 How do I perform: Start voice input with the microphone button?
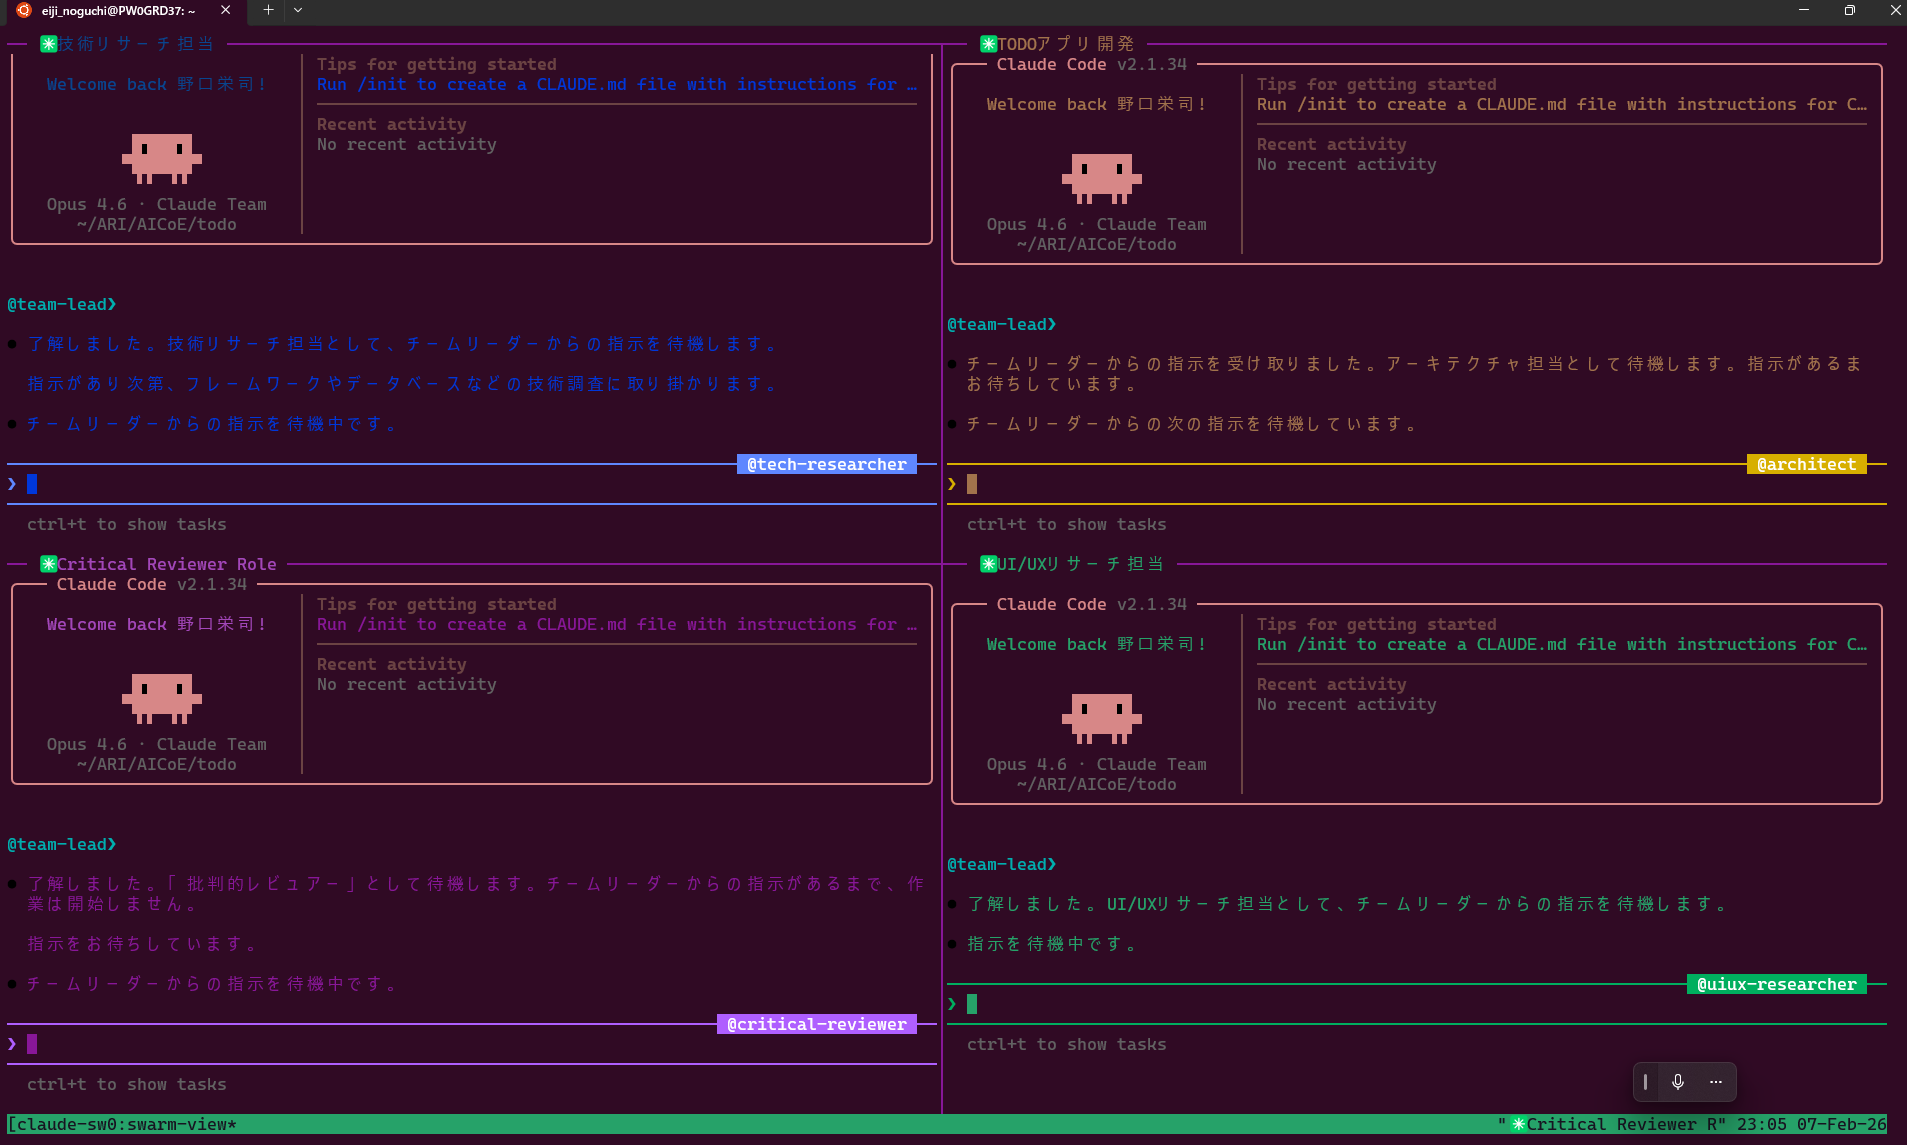(1678, 1081)
